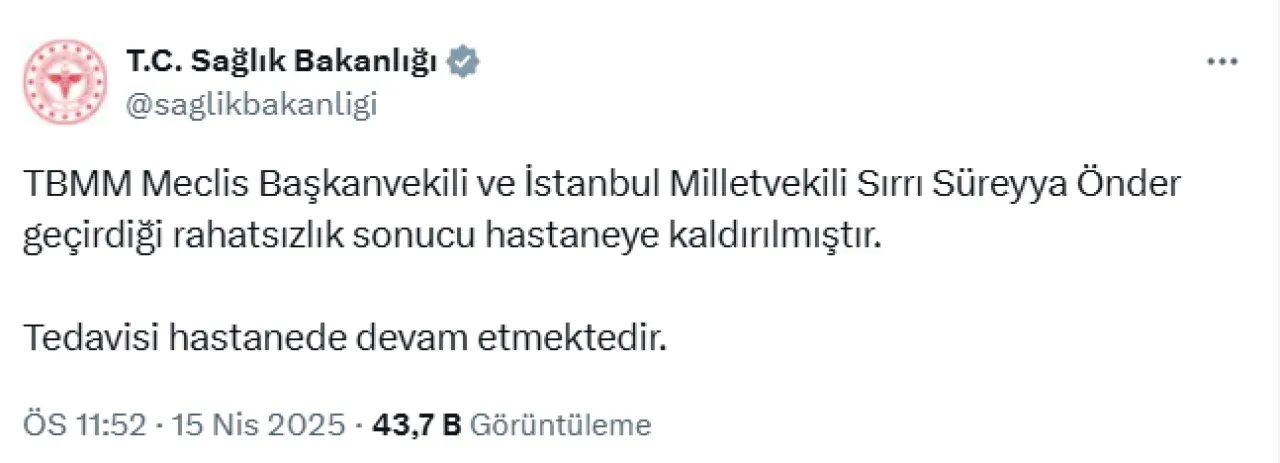Click the T.C. Sağlık Bakanlığı display name
Screen dimensions: 1280x463
tap(281, 62)
